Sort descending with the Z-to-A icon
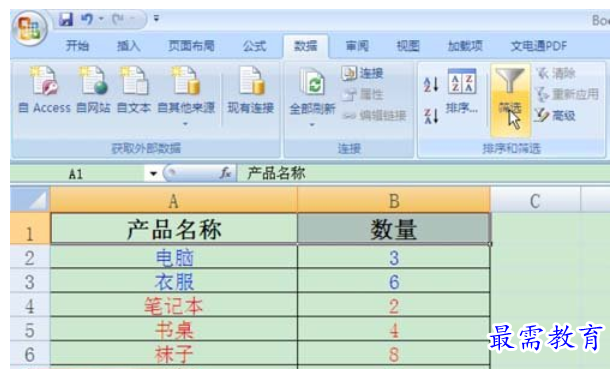 pyautogui.click(x=431, y=116)
